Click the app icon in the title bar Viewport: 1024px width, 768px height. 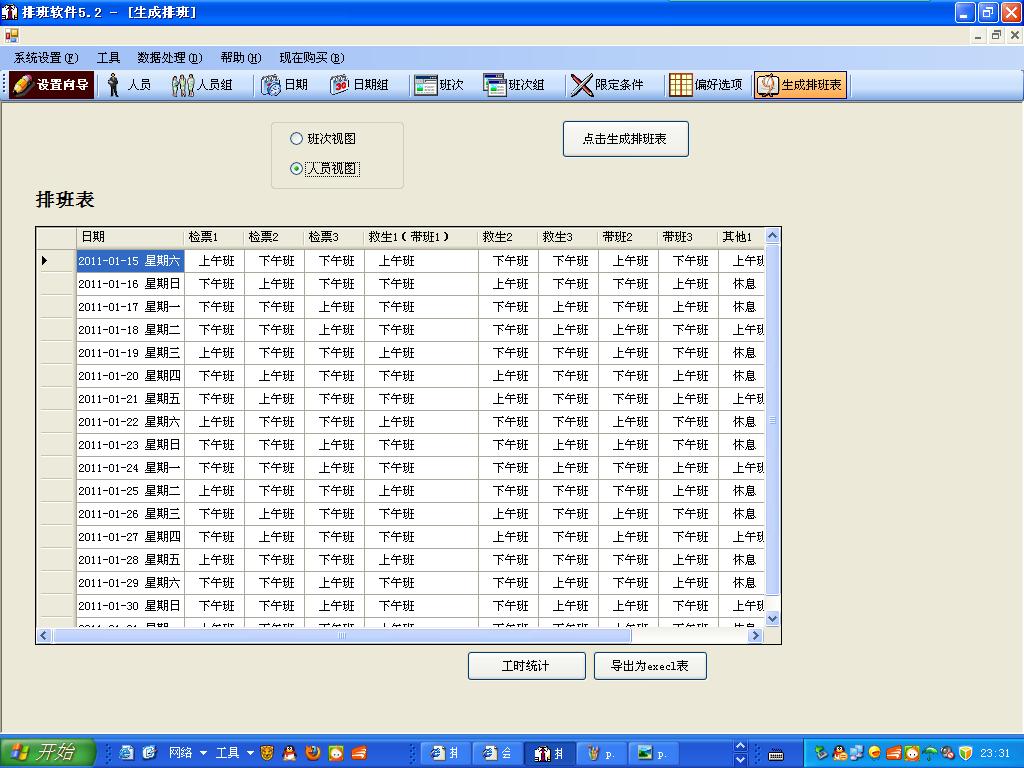[x=10, y=12]
